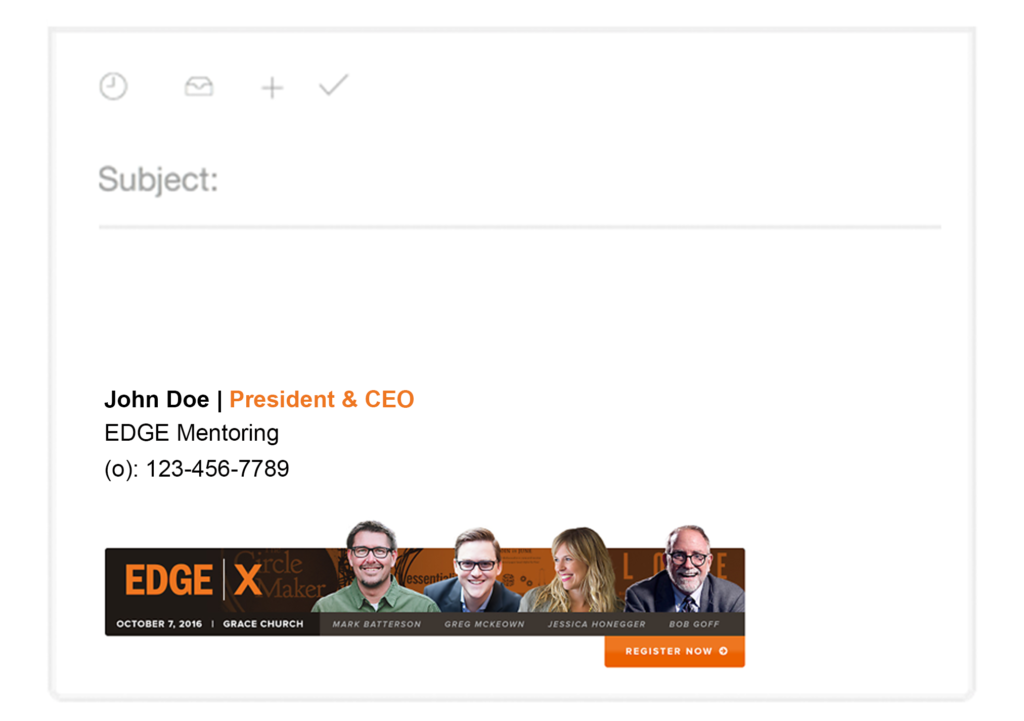Viewport: 1024px width, 721px height.
Task: Click the event banner thumbnail image
Action: (x=424, y=592)
